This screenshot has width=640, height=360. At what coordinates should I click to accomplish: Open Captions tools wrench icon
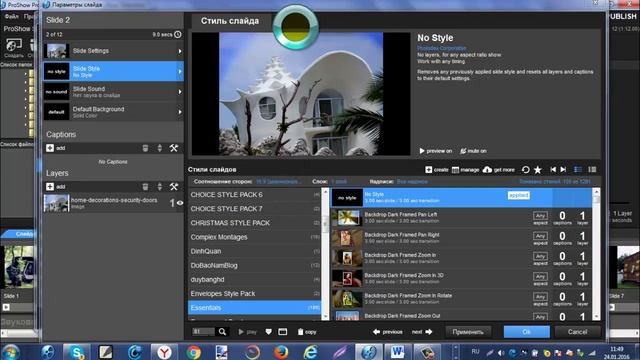[x=174, y=148]
